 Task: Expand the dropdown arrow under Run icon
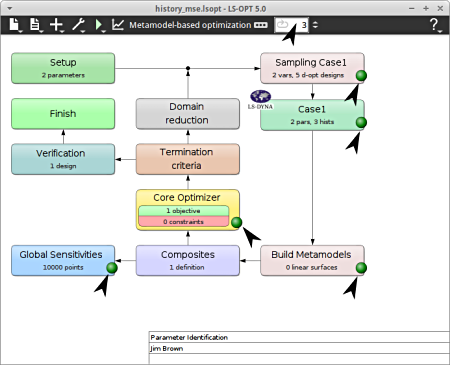pos(104,31)
